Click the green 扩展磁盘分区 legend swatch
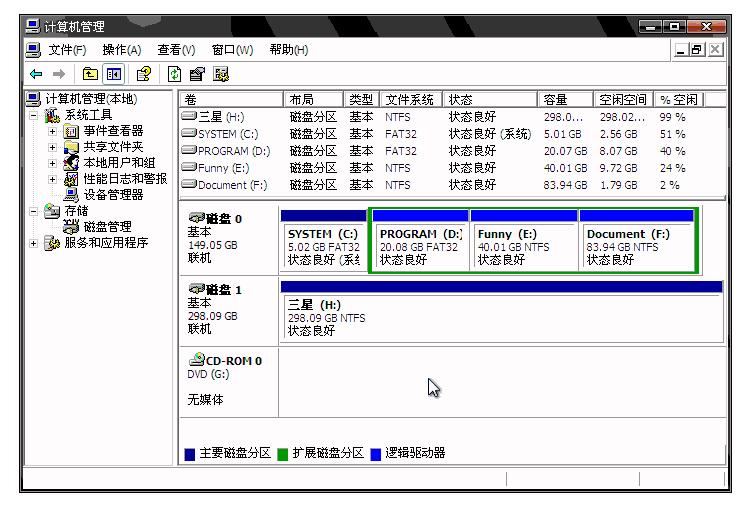Screen dimensions: 750x506 point(282,454)
